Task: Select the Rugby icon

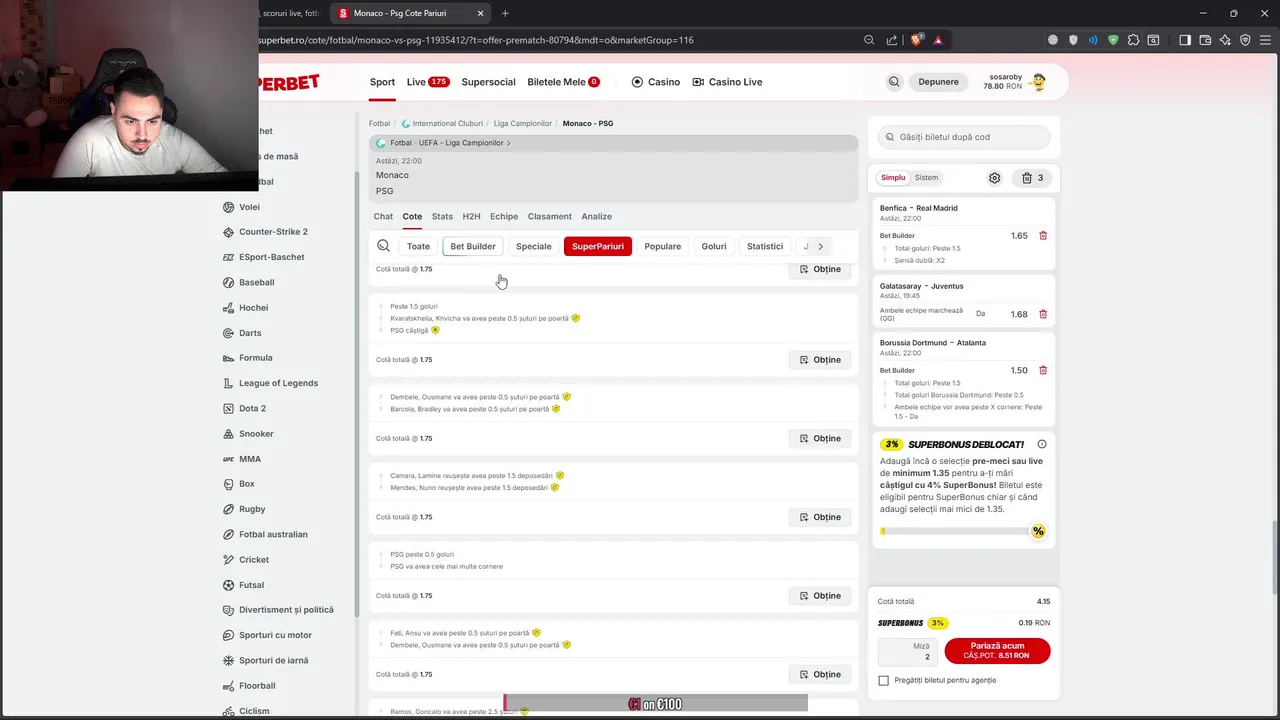Action: click(x=229, y=509)
